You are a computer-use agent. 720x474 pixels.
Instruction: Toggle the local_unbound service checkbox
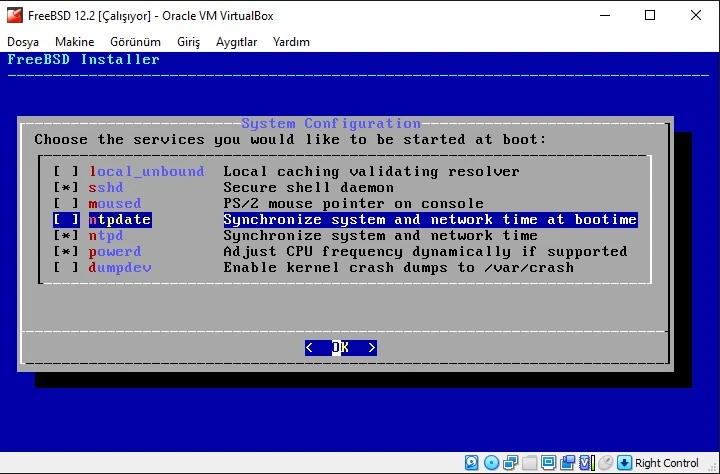tap(66, 172)
